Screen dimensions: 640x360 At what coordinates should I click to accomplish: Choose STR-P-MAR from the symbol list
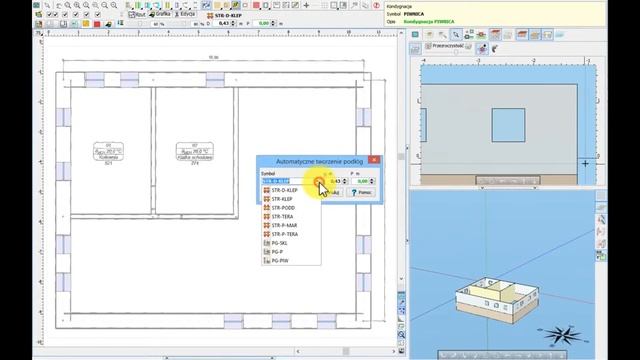point(291,225)
